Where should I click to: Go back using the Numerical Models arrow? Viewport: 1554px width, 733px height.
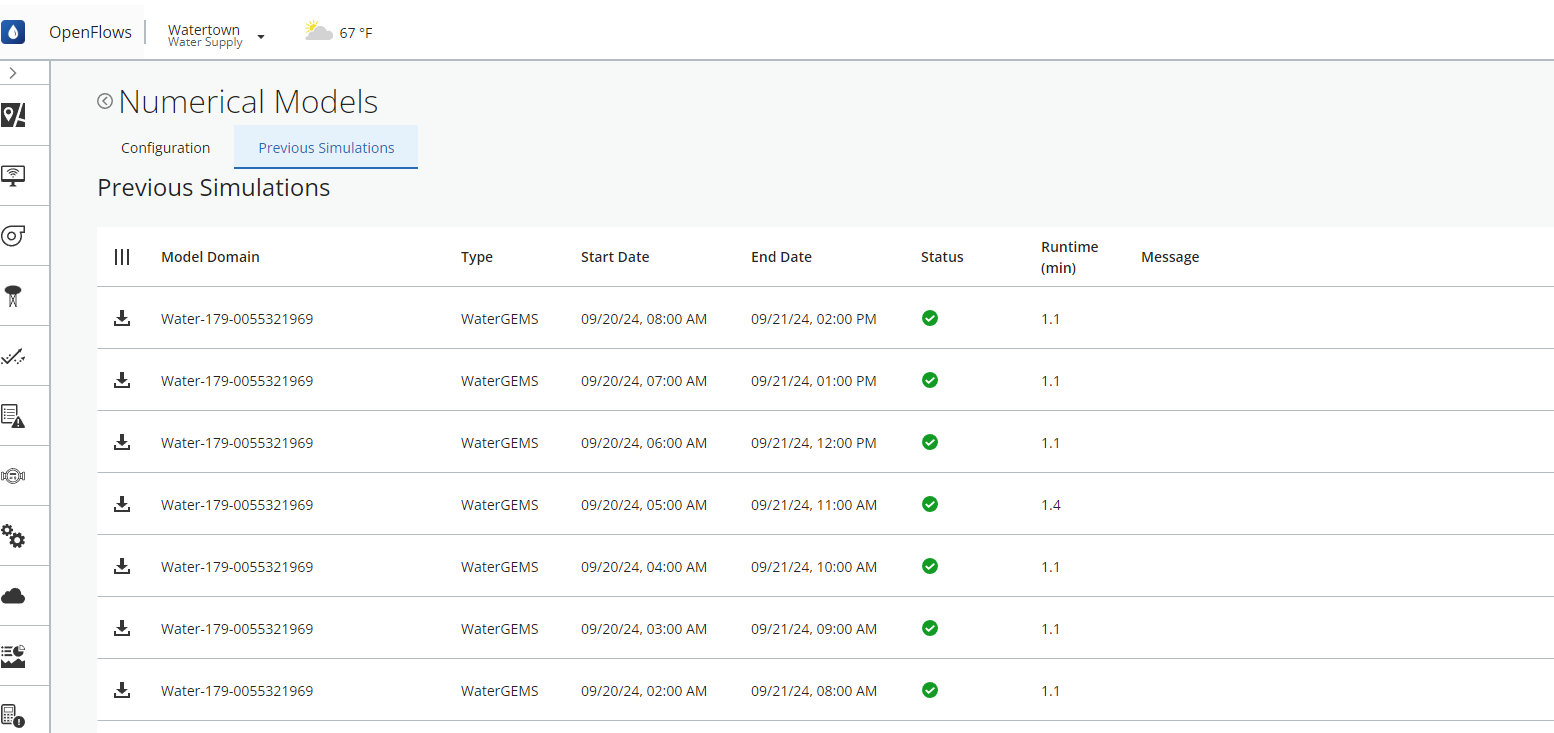[x=105, y=101]
